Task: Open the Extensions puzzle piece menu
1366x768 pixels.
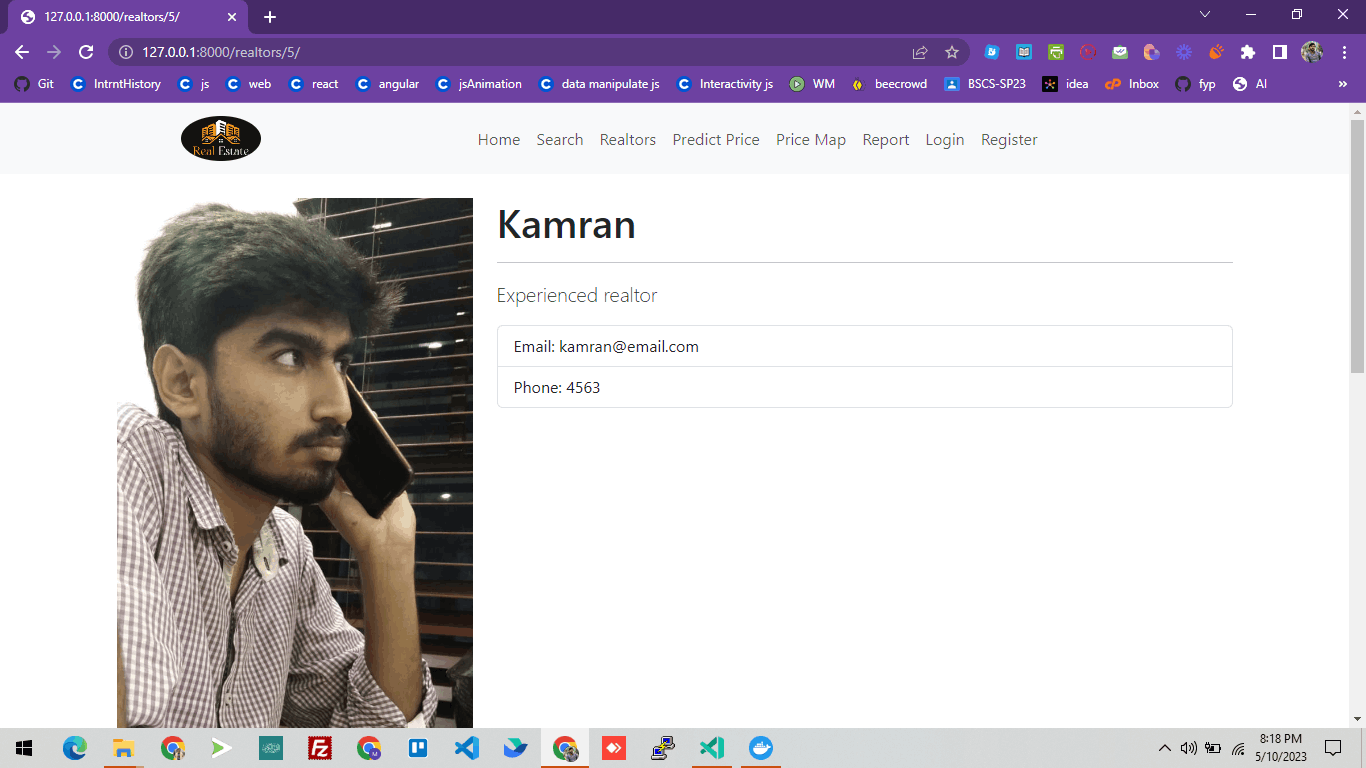Action: click(x=1248, y=52)
